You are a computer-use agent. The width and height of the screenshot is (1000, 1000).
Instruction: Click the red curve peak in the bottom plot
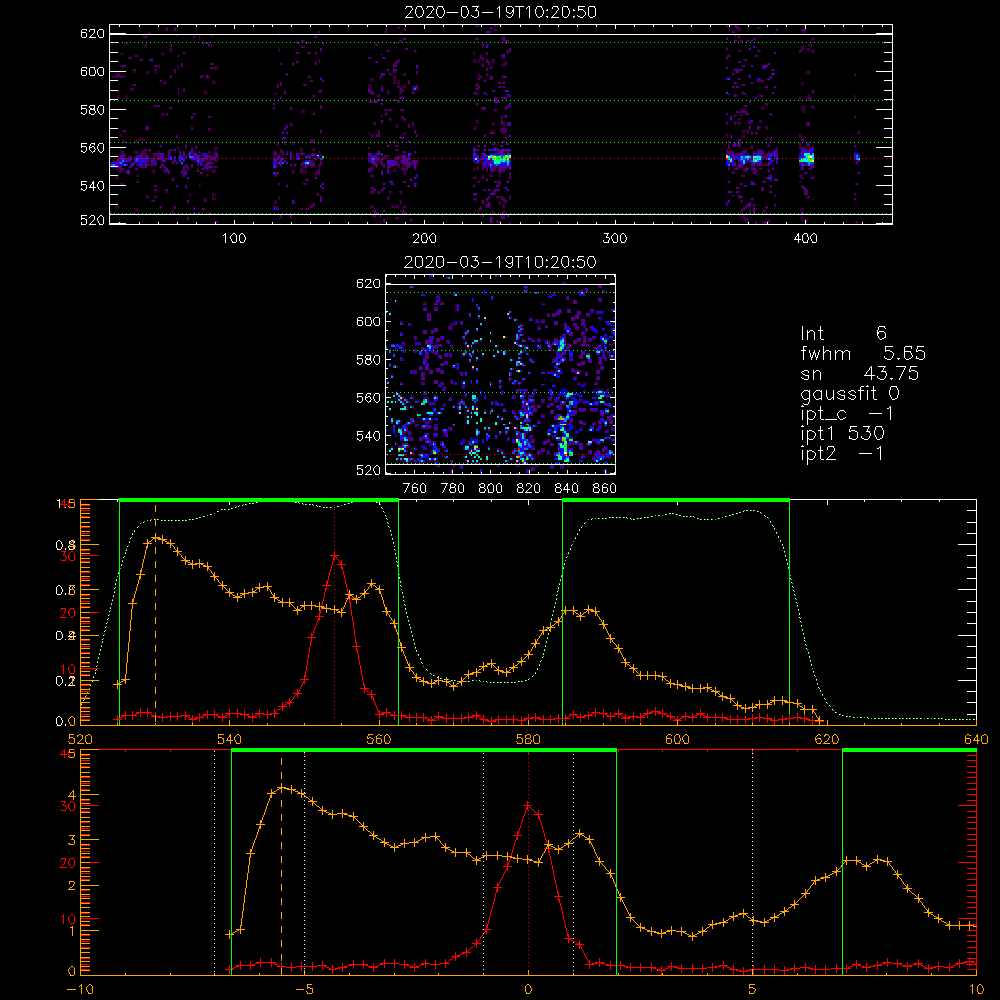tap(528, 805)
